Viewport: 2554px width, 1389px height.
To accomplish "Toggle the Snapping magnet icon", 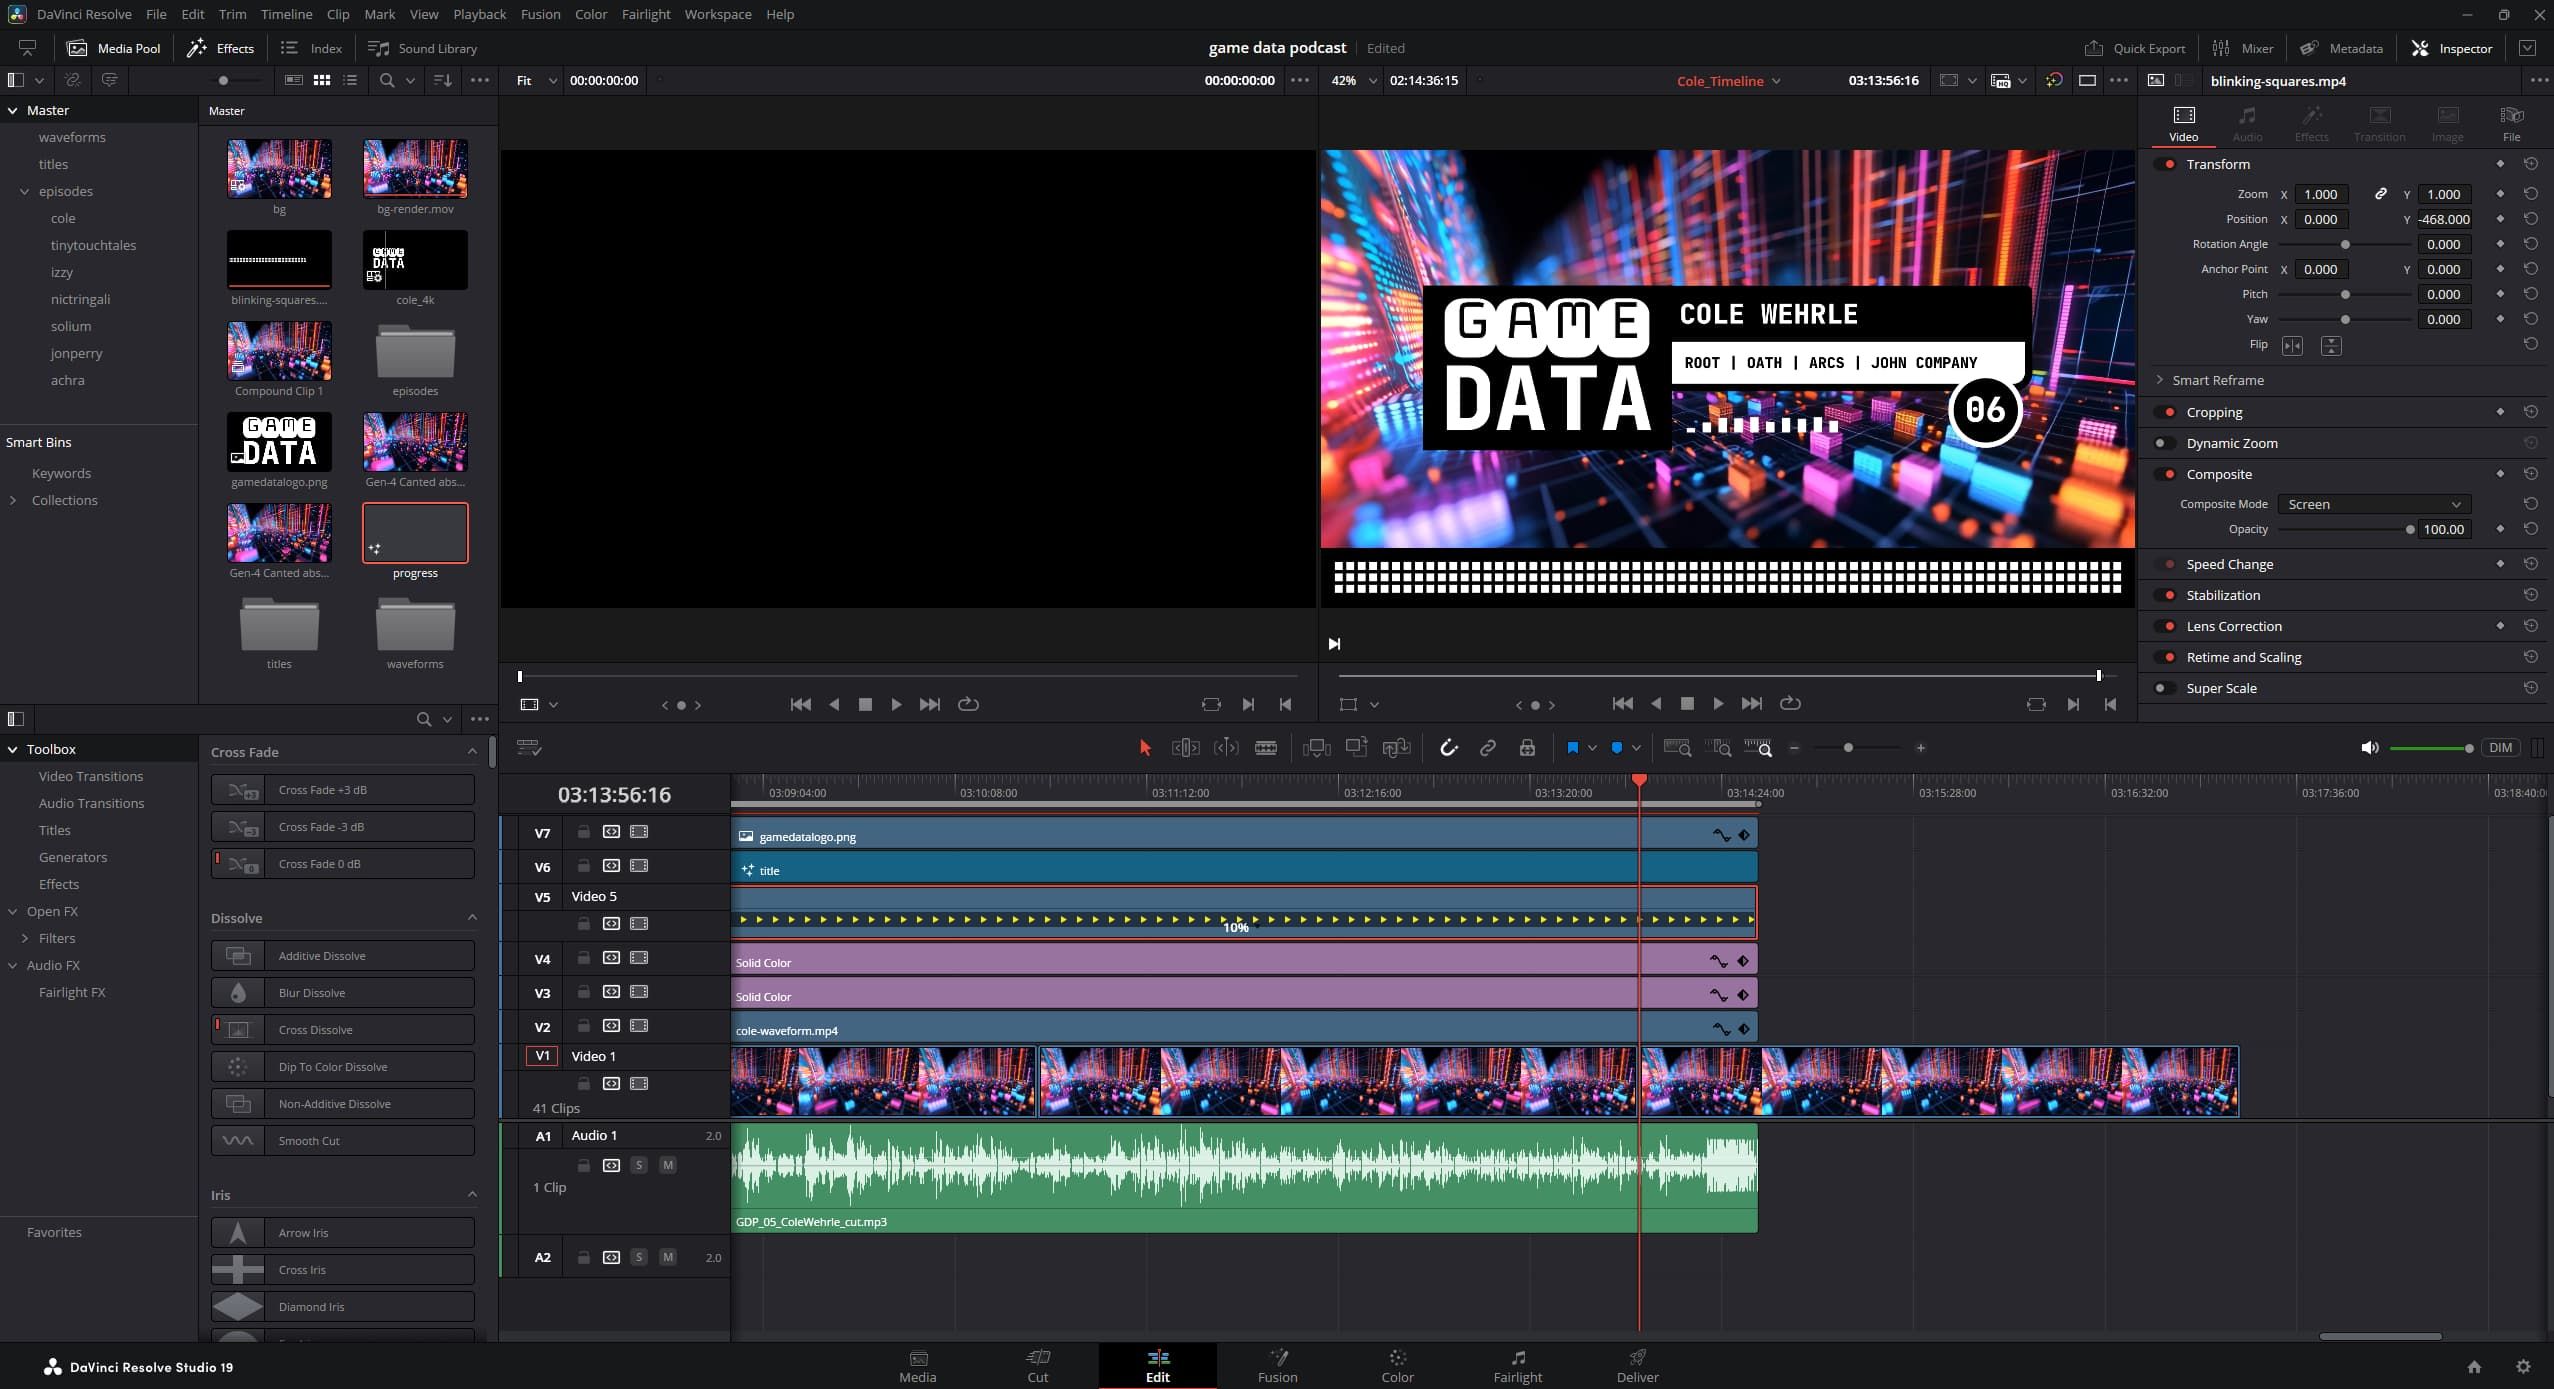I will pos(1448,748).
